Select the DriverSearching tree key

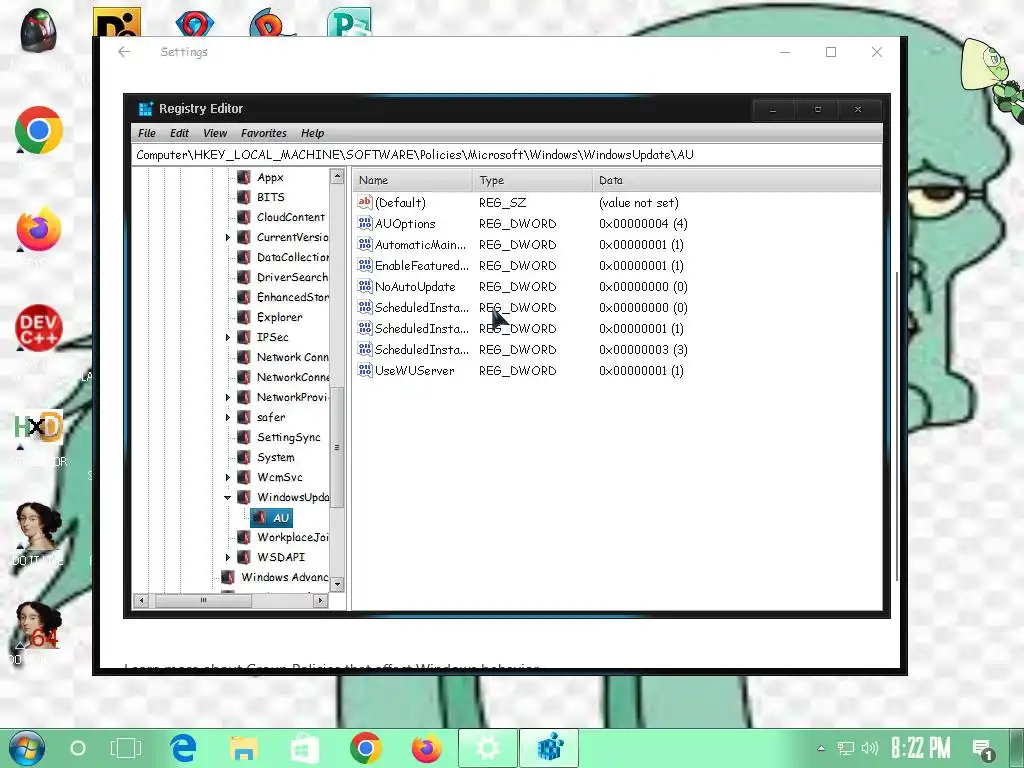(x=292, y=277)
